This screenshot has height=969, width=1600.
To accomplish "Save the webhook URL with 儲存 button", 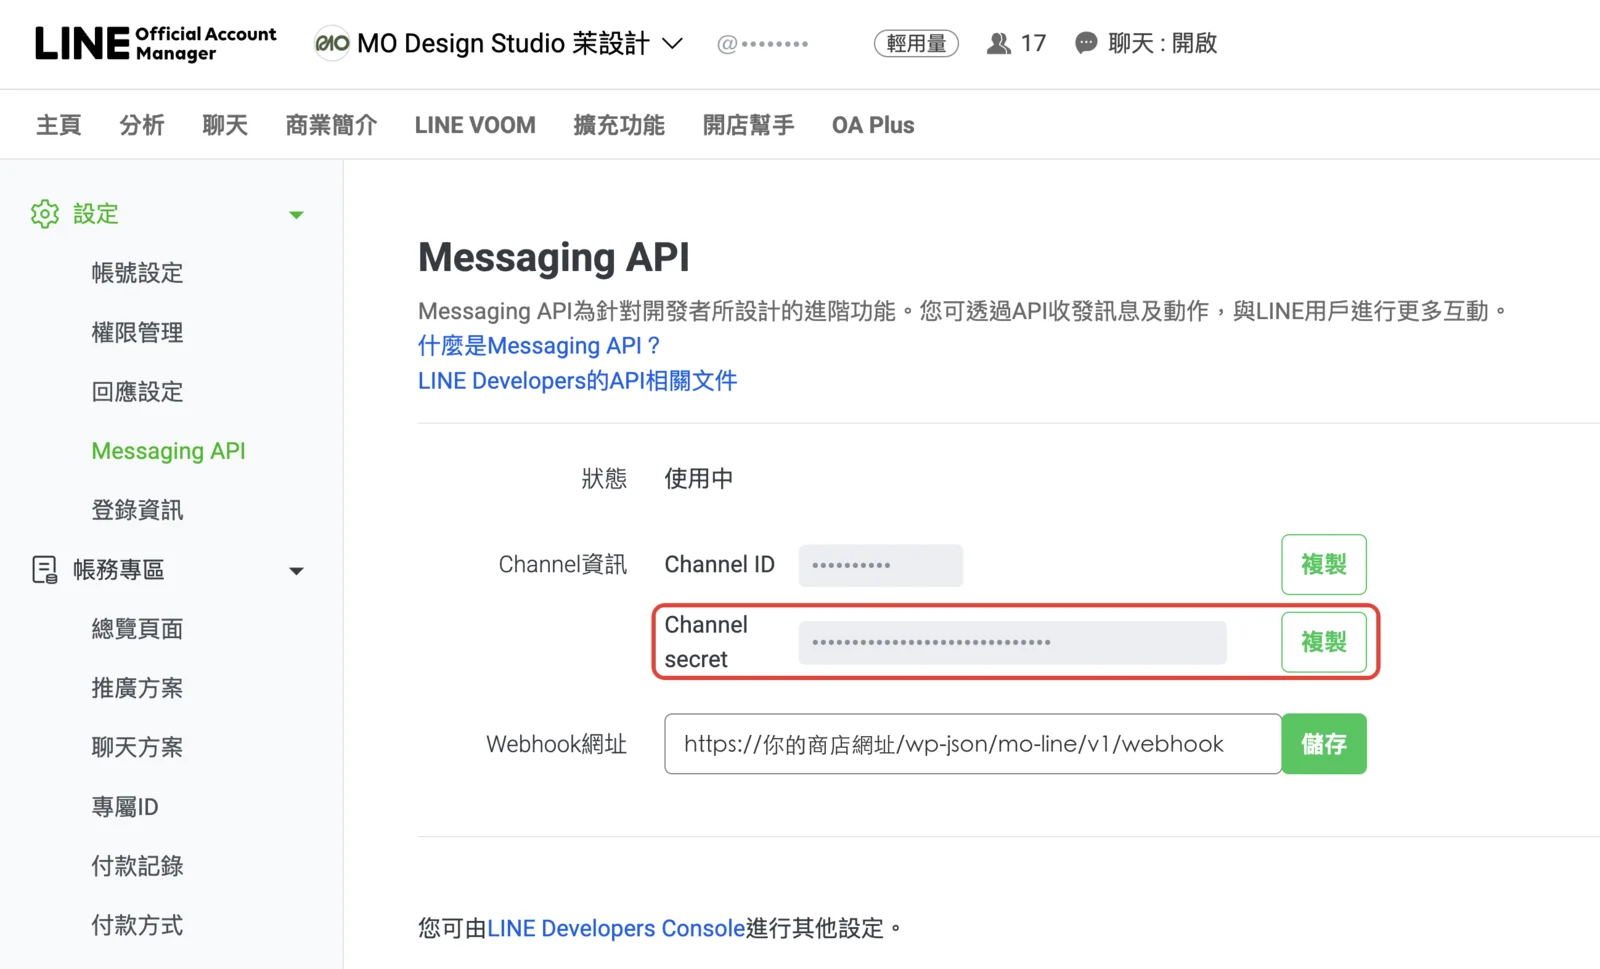I will (1323, 744).
